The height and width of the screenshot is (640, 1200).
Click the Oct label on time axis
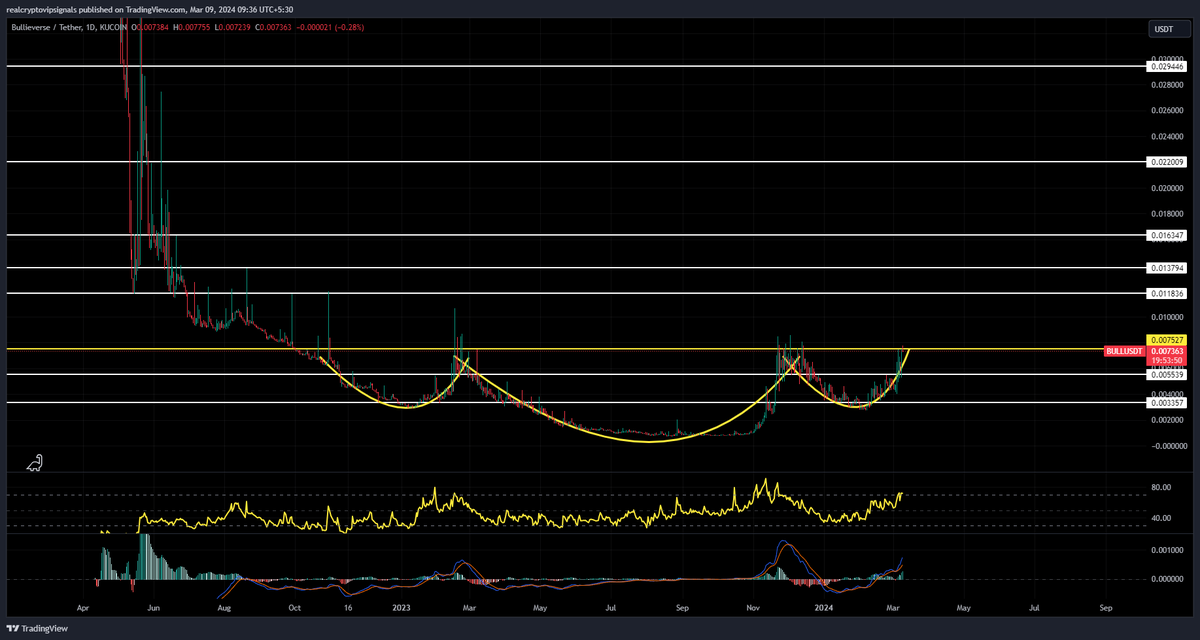[x=294, y=607]
